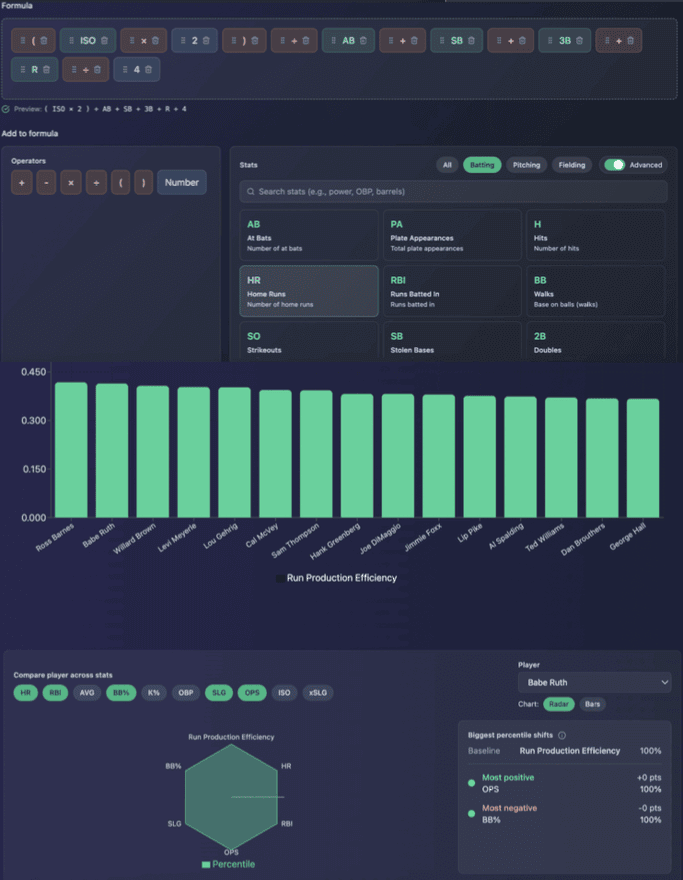Screen dimensions: 683x880
Task: Click info icon beside Biggest percentile shifts
Action: (562, 735)
